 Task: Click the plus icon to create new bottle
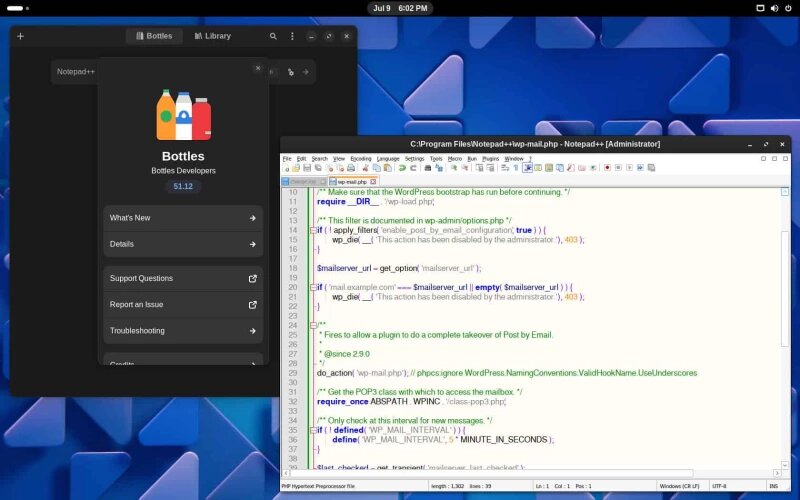[20, 36]
